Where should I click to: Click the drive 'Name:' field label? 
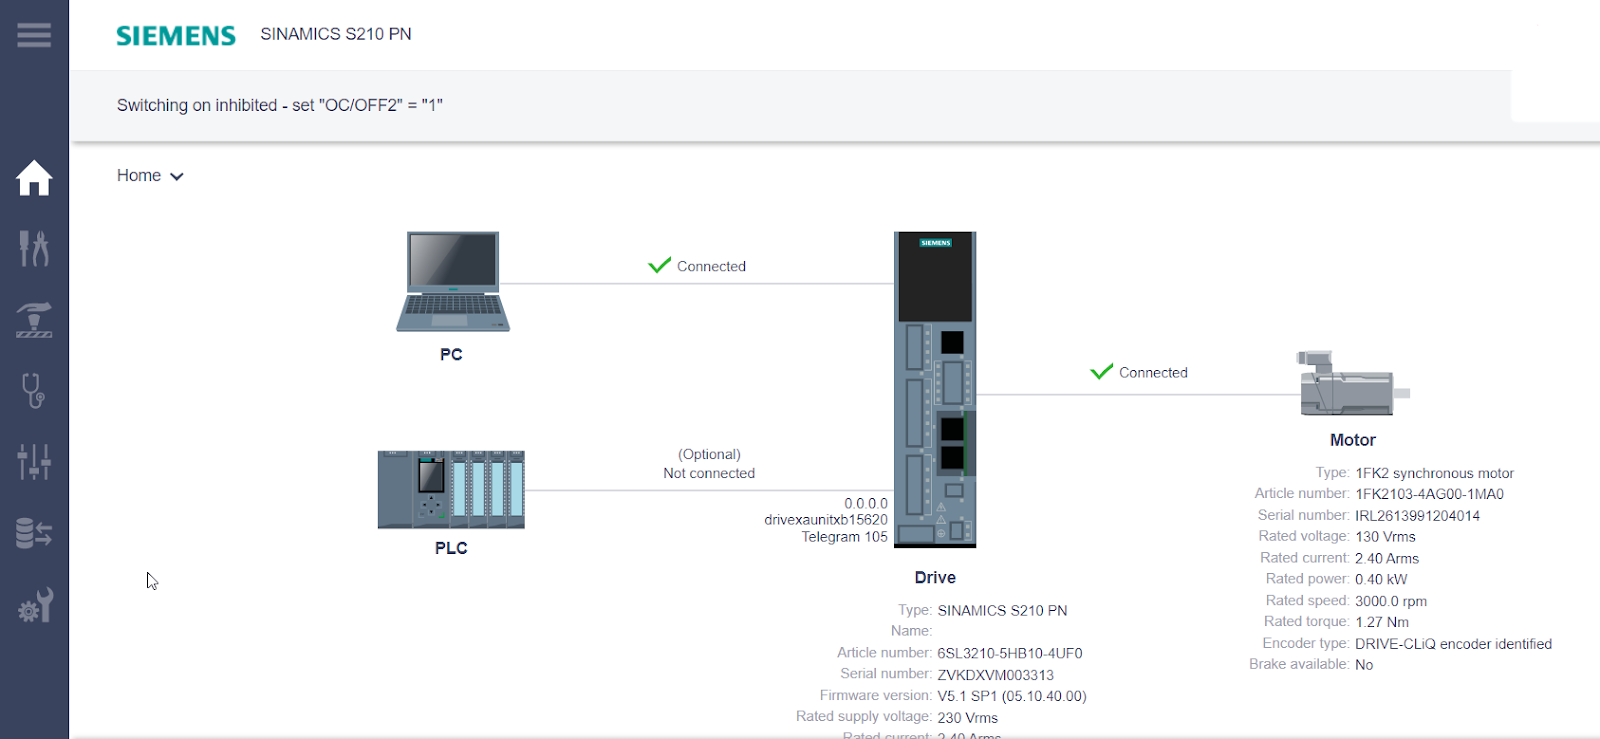(912, 631)
